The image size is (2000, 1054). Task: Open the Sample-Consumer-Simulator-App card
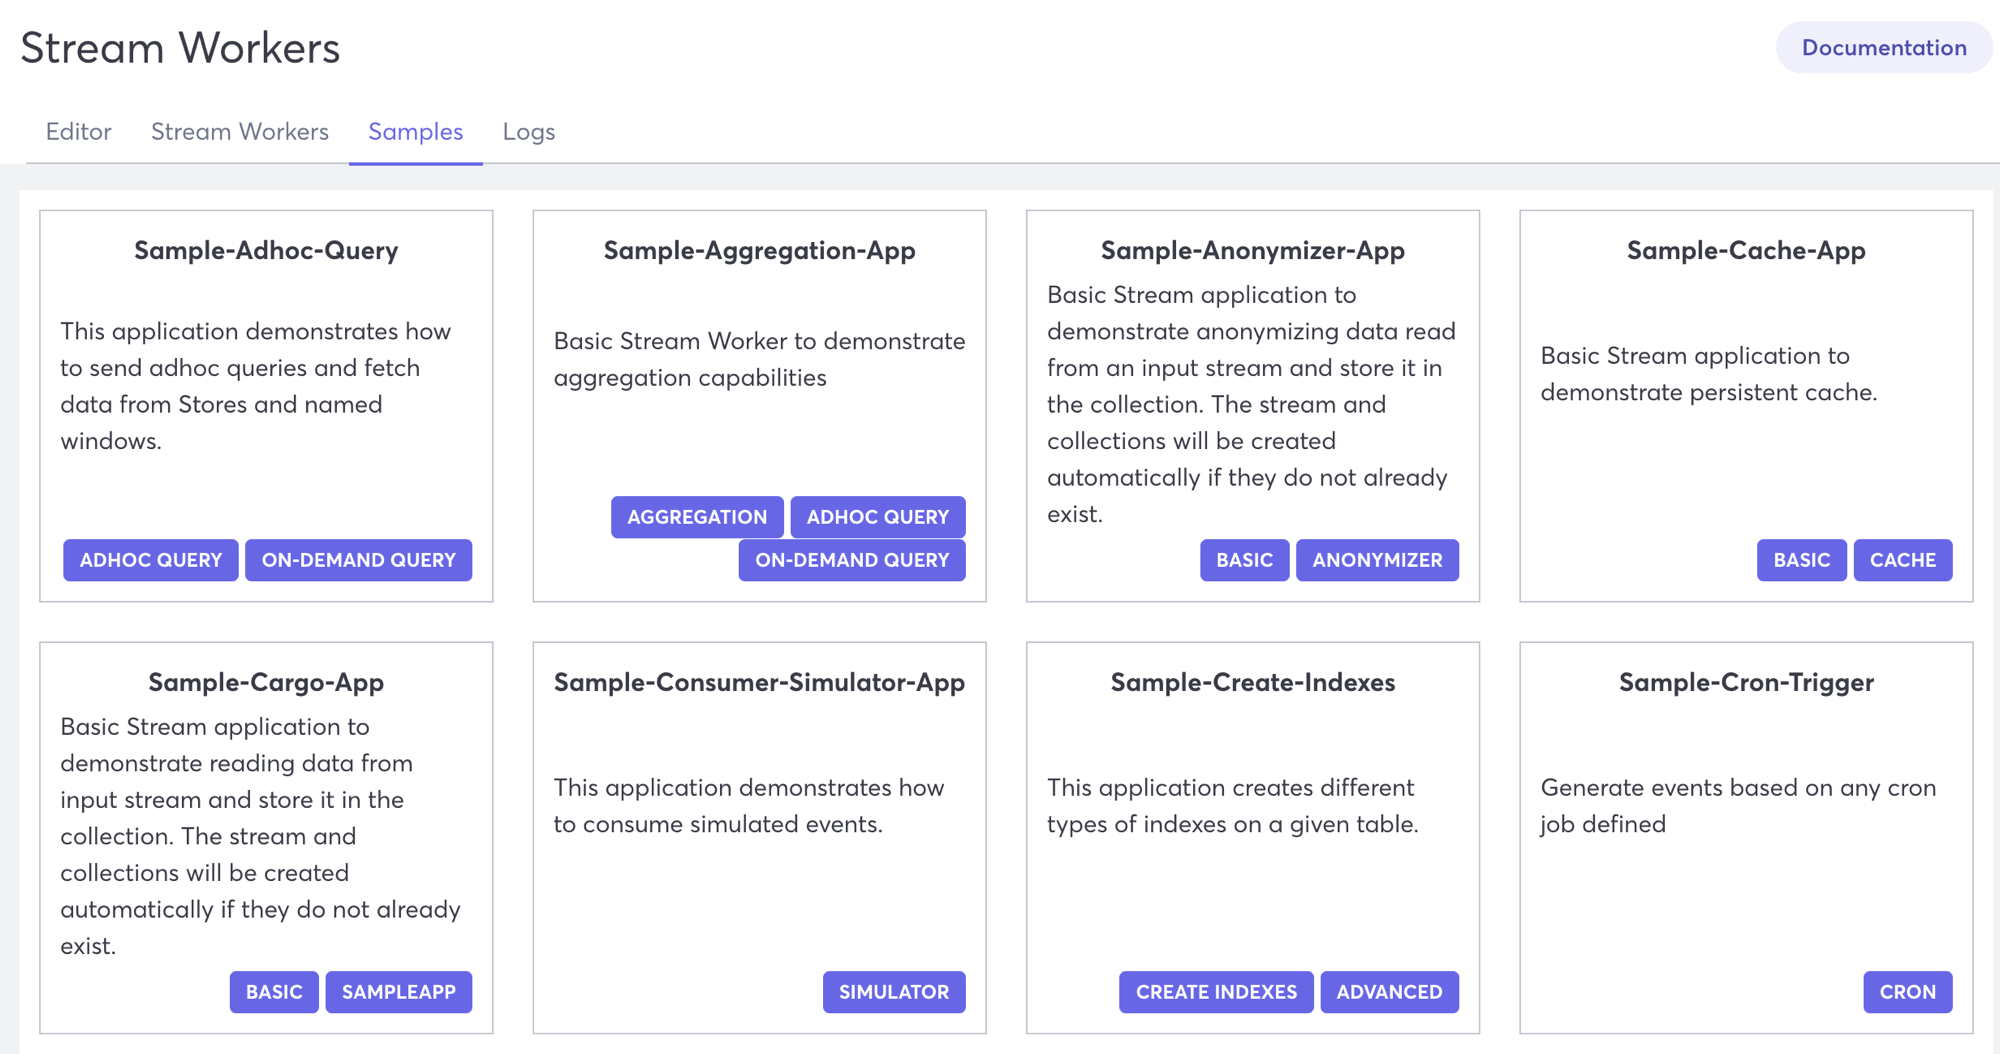tap(759, 682)
